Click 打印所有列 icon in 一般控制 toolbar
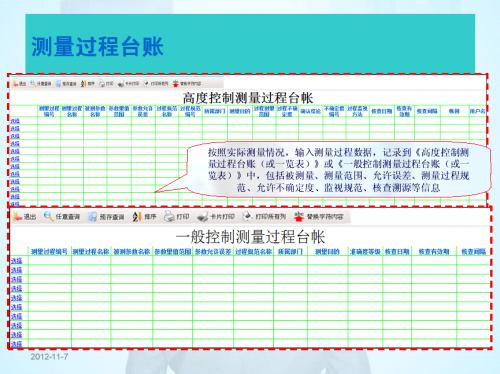Viewport: 500px width, 374px height. 247,217
